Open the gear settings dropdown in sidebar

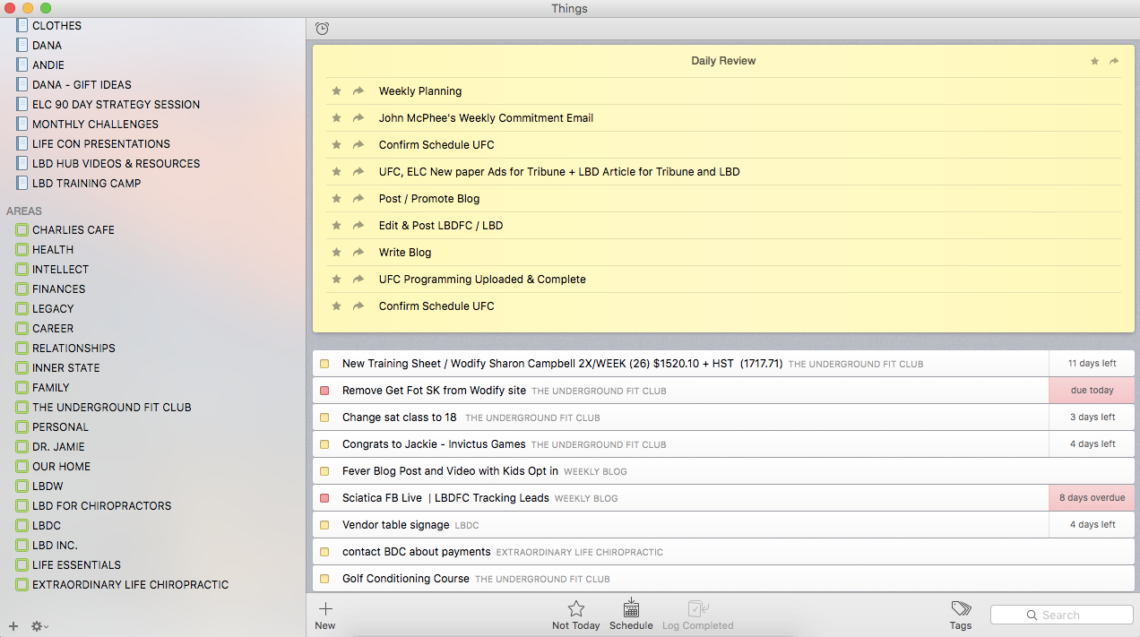39,626
